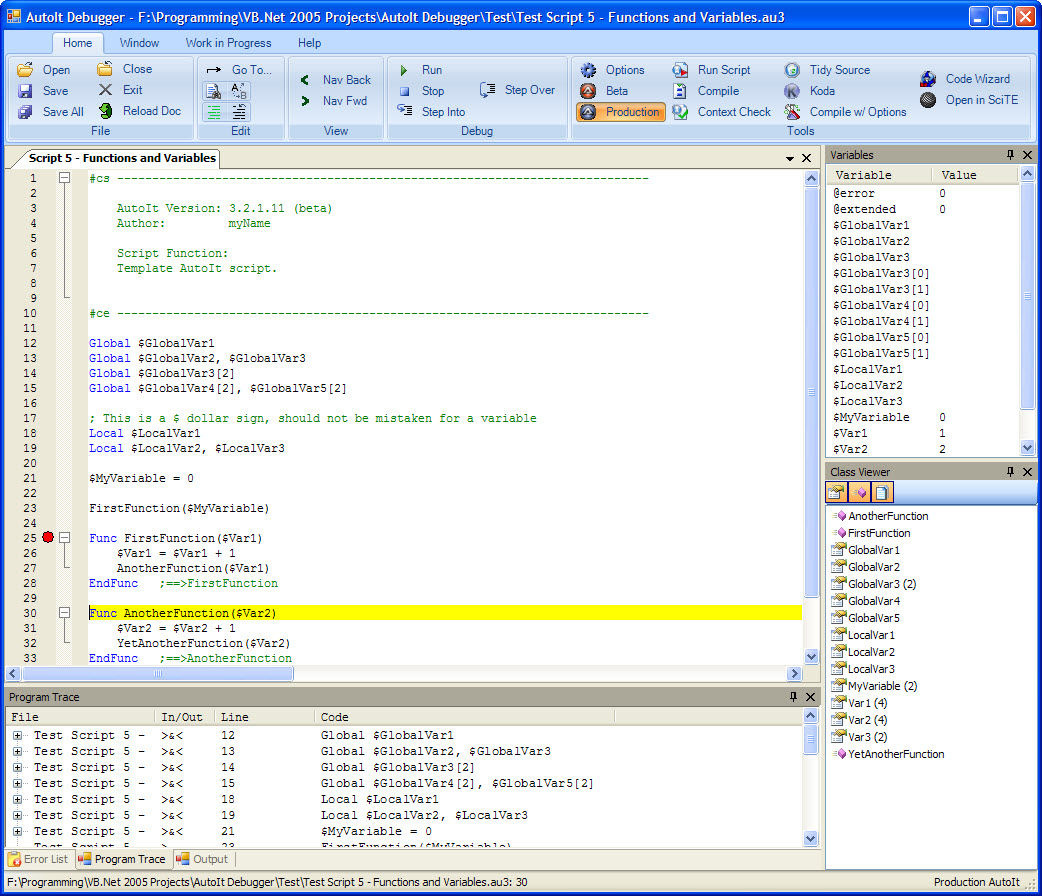Open the Window ribbon tab
Viewport: 1042px width, 896px height.
coord(139,43)
